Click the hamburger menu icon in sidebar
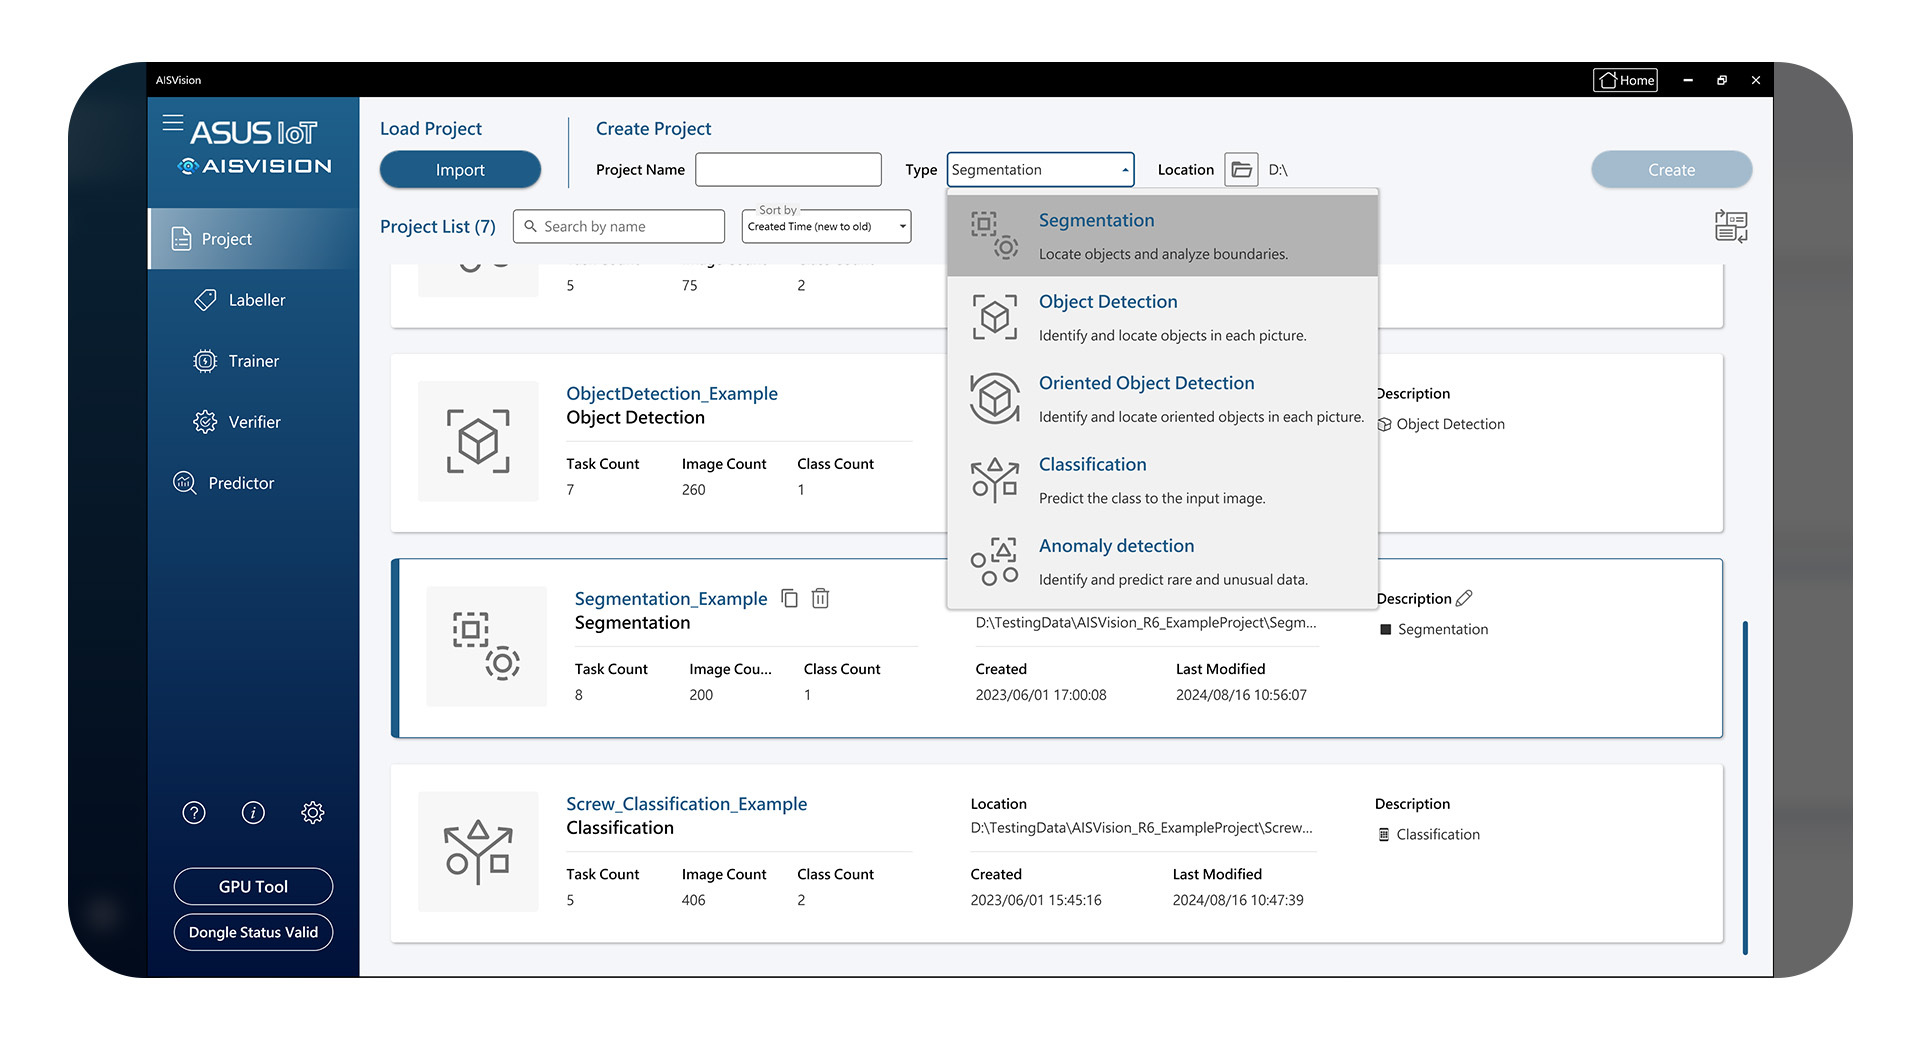1920x1040 pixels. pos(173,123)
